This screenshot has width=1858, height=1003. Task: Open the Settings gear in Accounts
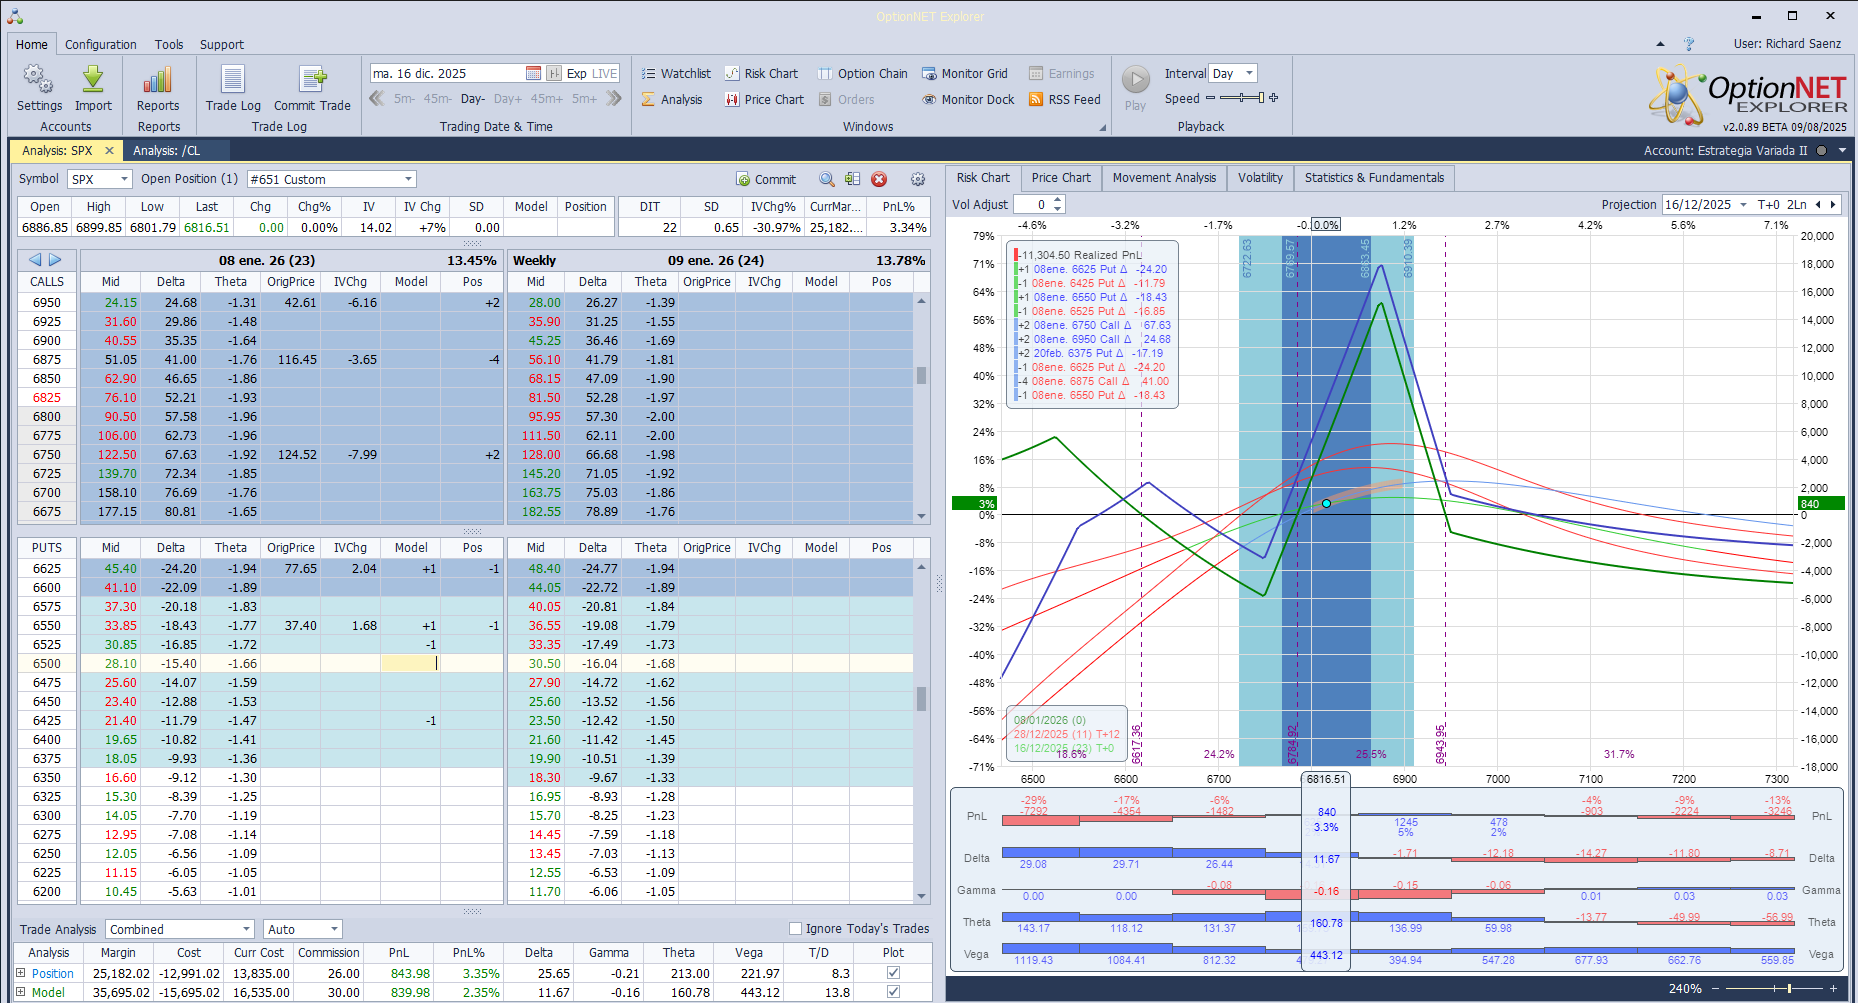(x=39, y=81)
